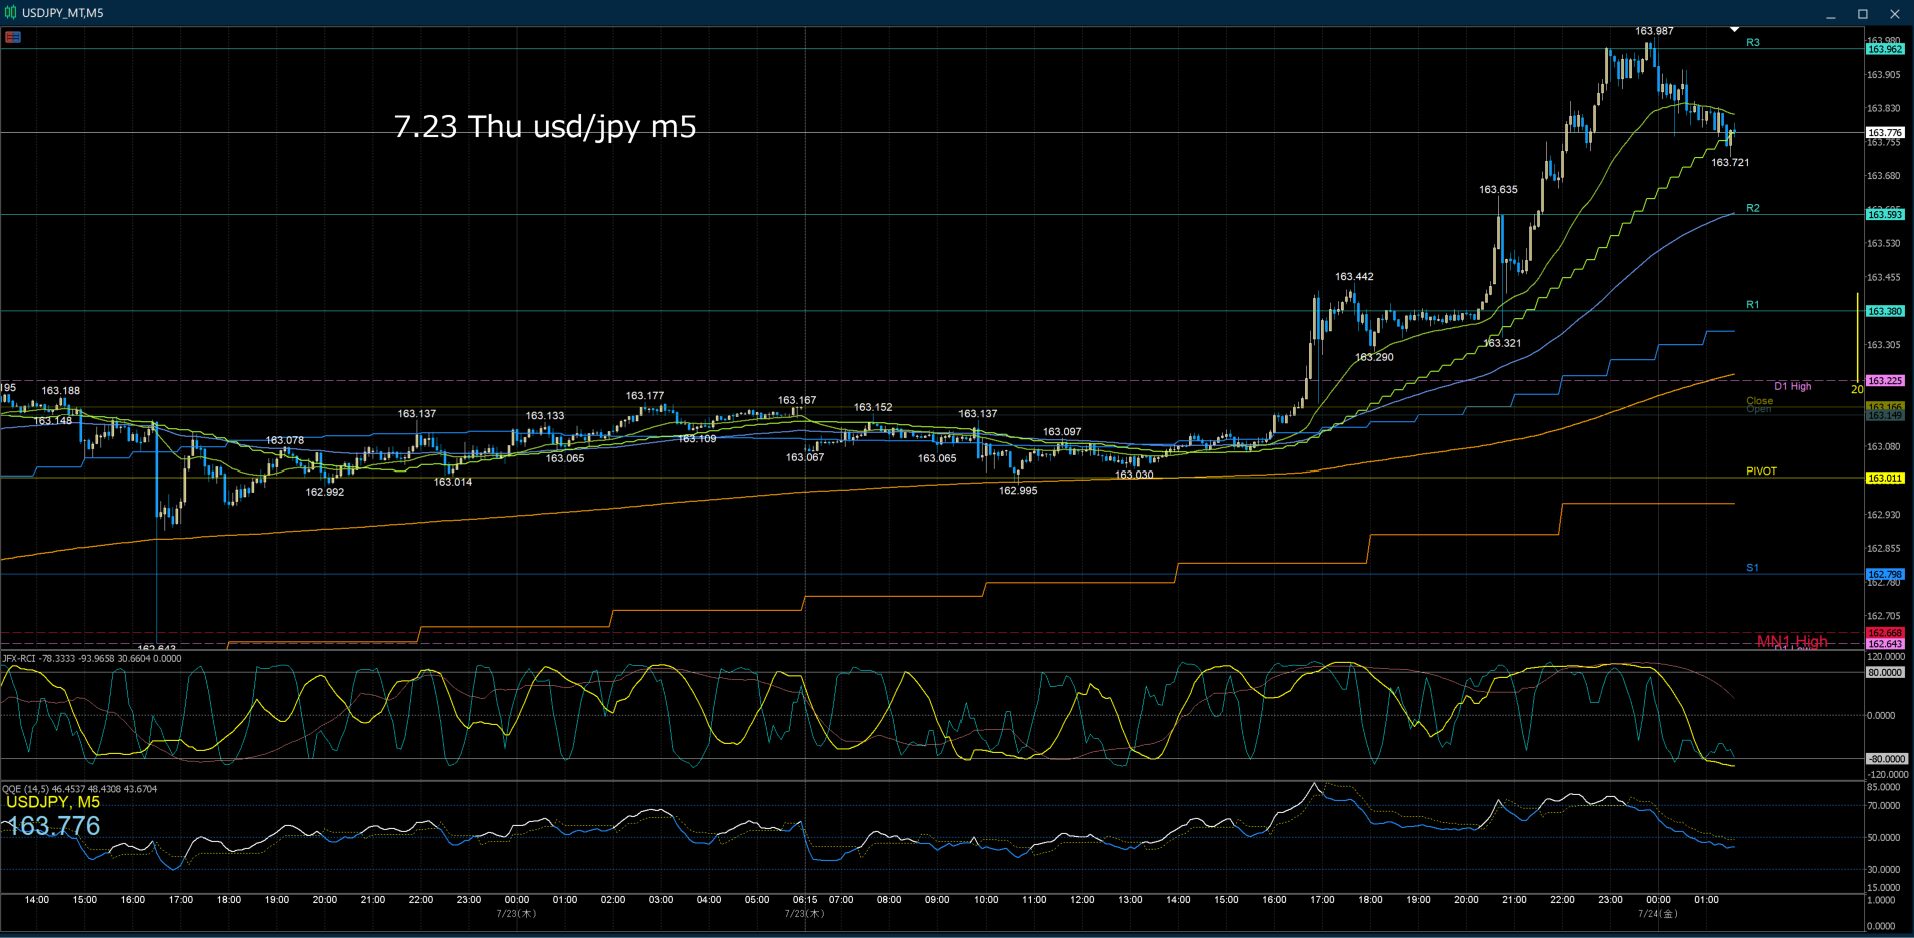This screenshot has height=938, width=1914.
Task: Select the R3 pivot level label
Action: pyautogui.click(x=1753, y=43)
